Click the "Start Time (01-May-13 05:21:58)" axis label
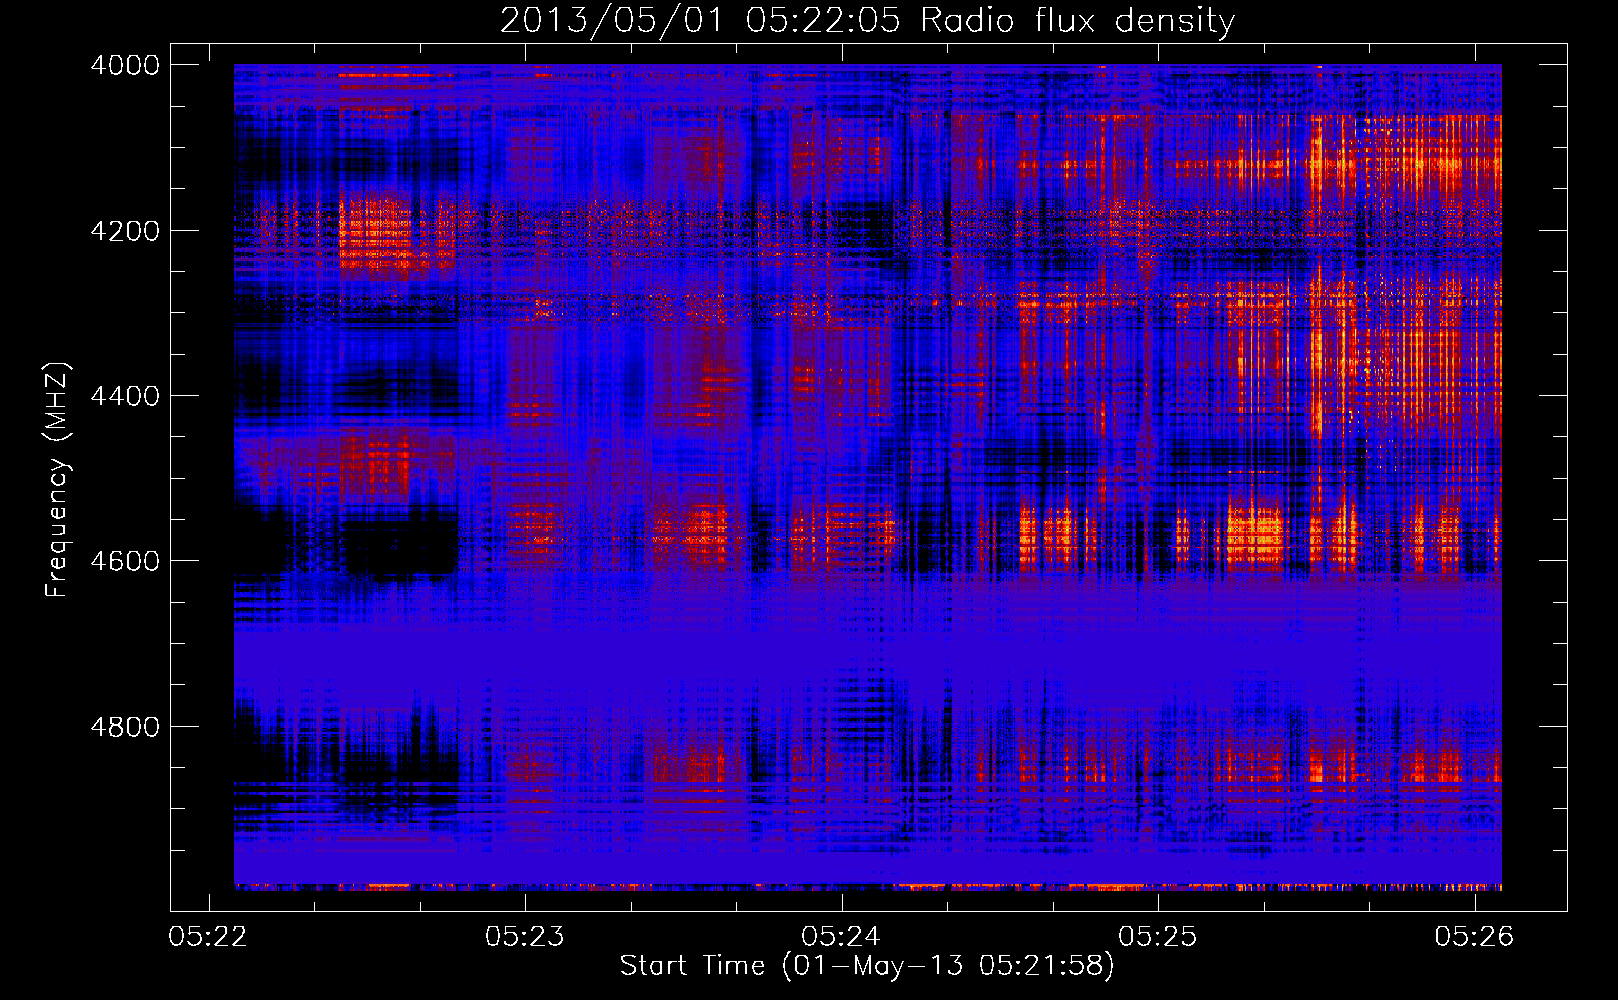 click(x=867, y=966)
